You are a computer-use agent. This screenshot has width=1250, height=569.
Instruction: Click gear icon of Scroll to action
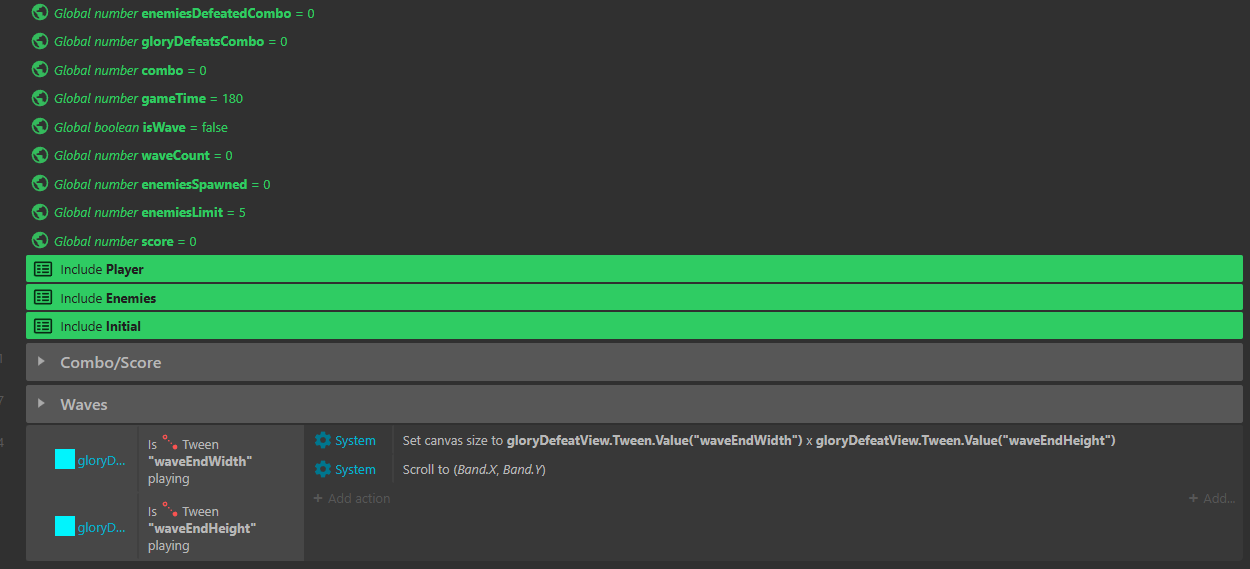coord(323,469)
